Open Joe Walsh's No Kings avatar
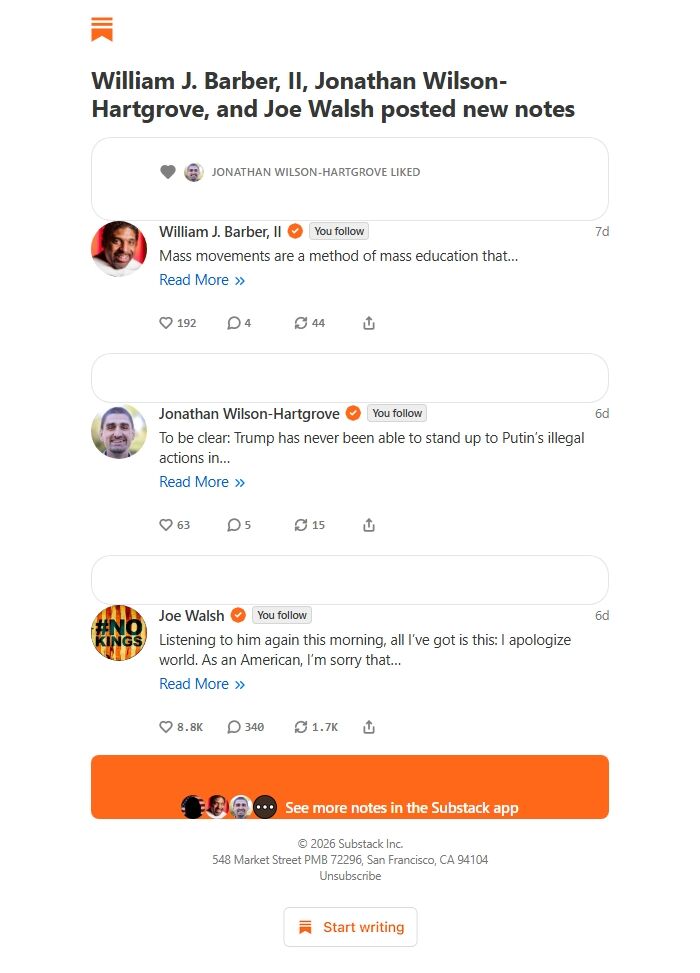The image size is (700, 973). point(119,633)
